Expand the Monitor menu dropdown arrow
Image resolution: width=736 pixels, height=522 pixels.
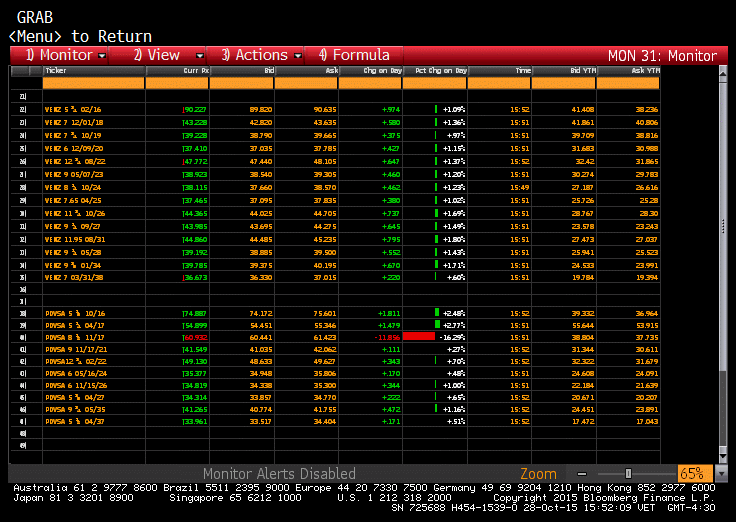click(x=102, y=56)
